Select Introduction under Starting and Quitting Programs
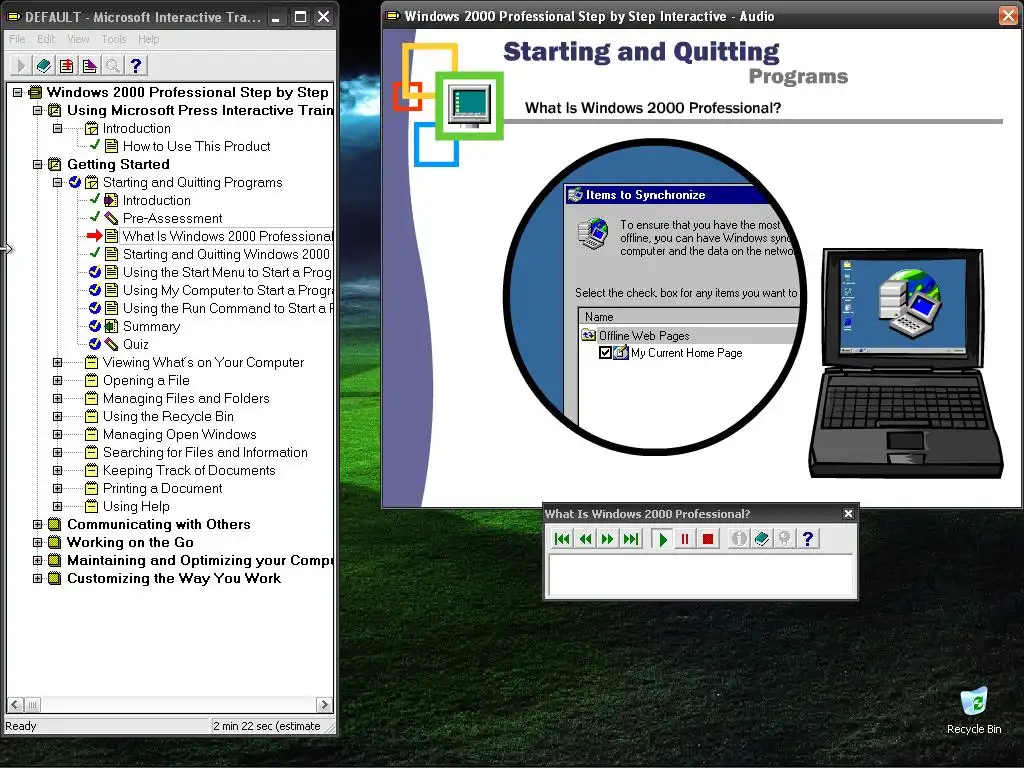This screenshot has width=1024, height=768. pyautogui.click(x=157, y=200)
